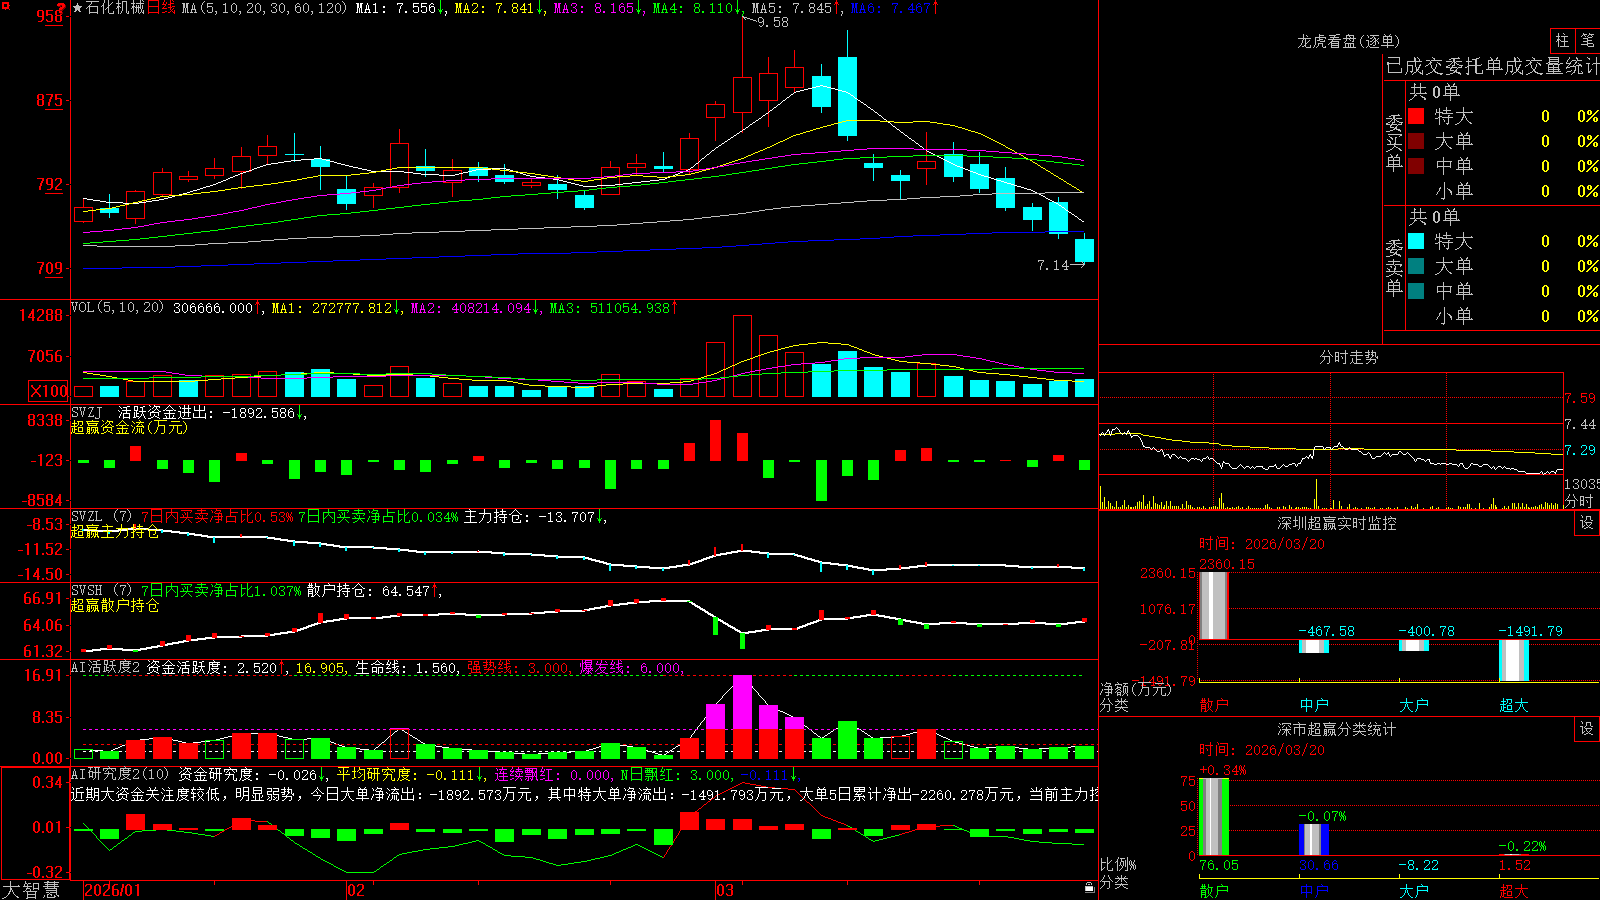Click the ×100 volume unit box
This screenshot has height=900, width=1600.
[x=49, y=391]
